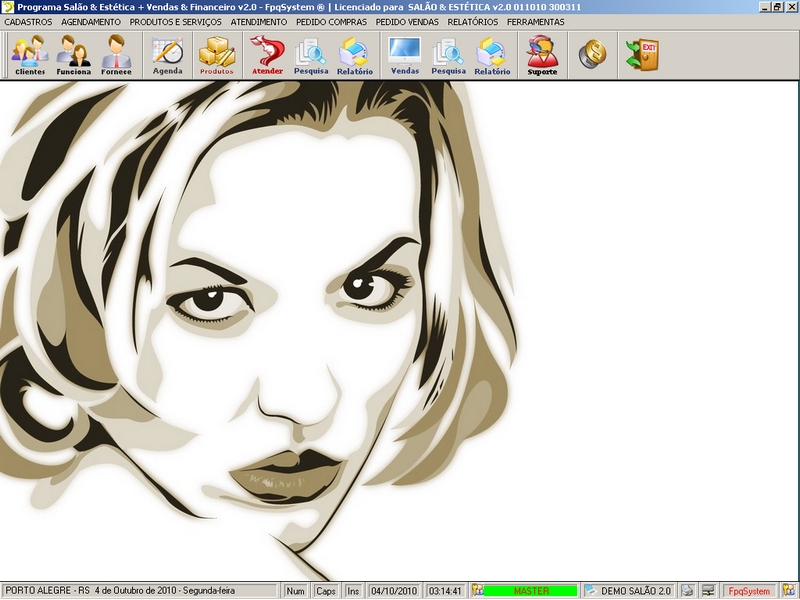The image size is (800, 600).
Task: Open the Relatório icon left of Vendas
Action: (355, 55)
